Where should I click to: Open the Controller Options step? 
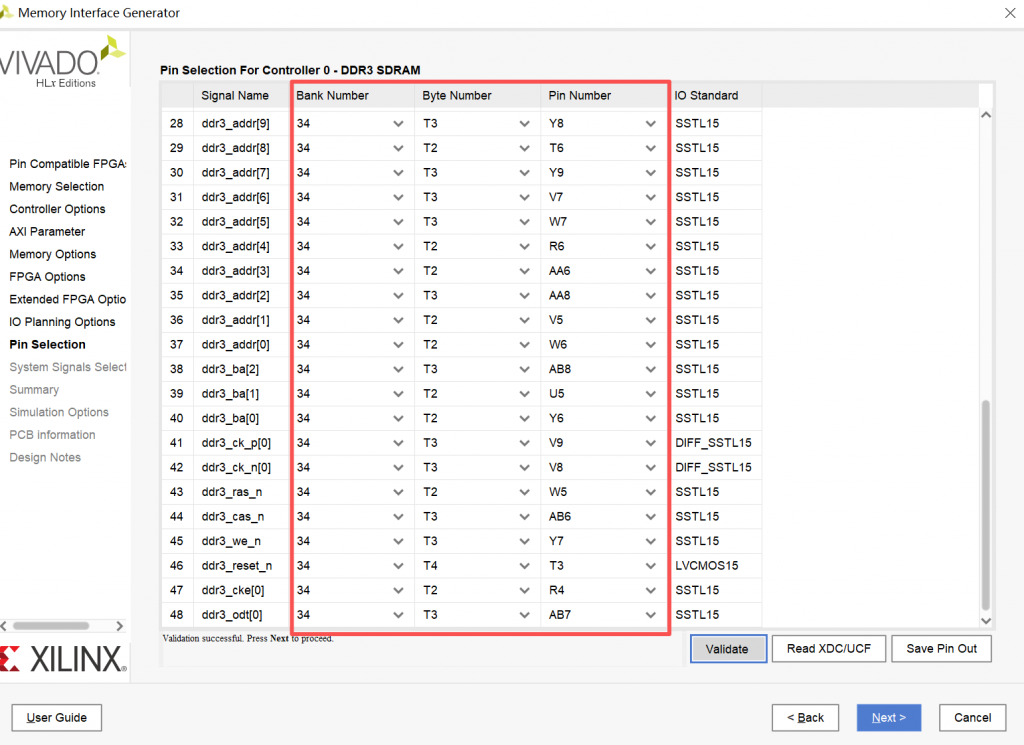point(57,209)
